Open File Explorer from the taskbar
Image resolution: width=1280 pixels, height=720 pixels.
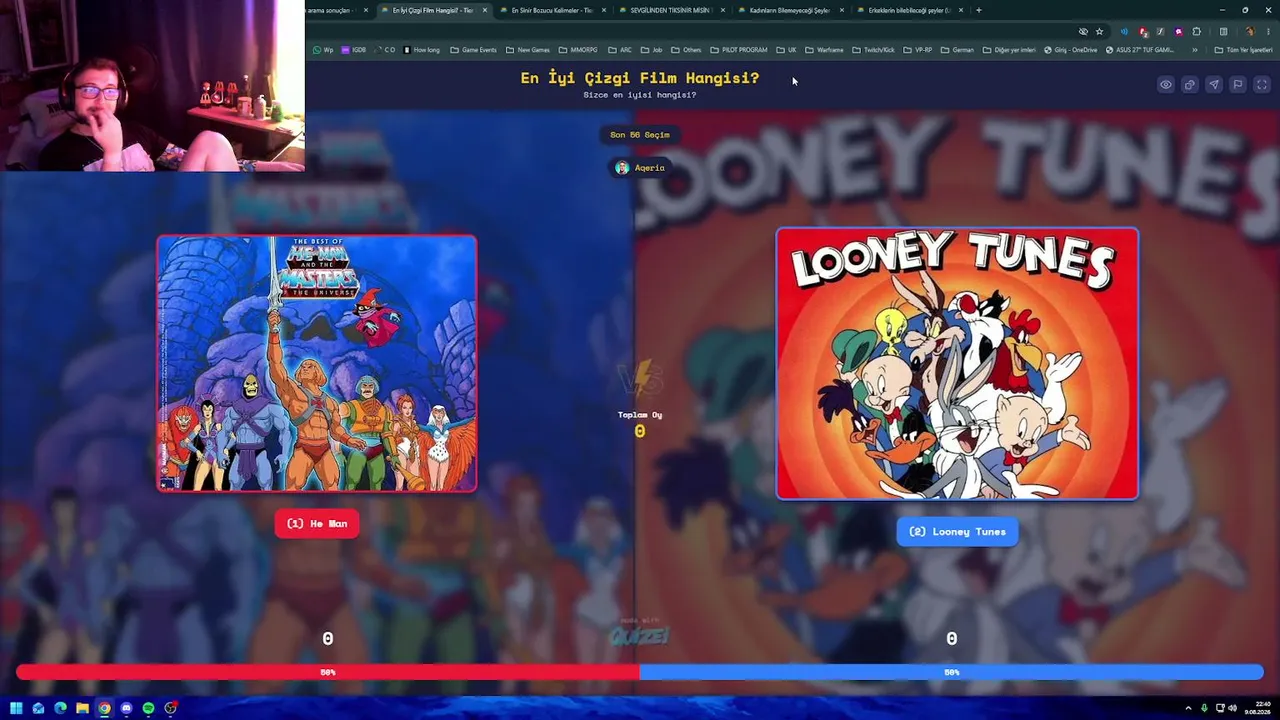pos(82,708)
